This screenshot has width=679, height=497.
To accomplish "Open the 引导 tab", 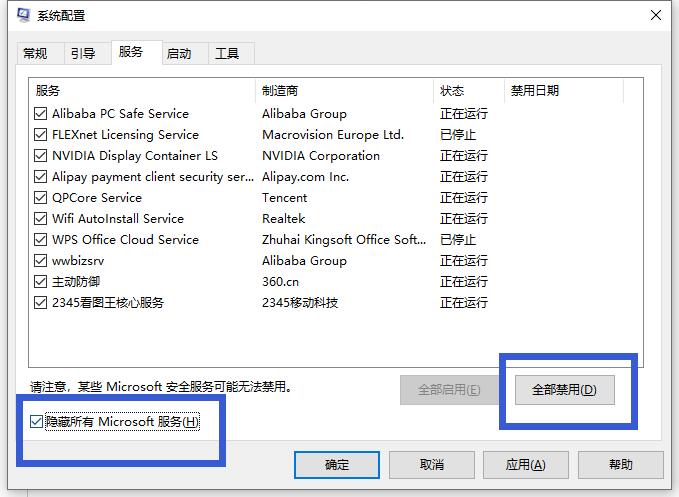I will point(83,54).
